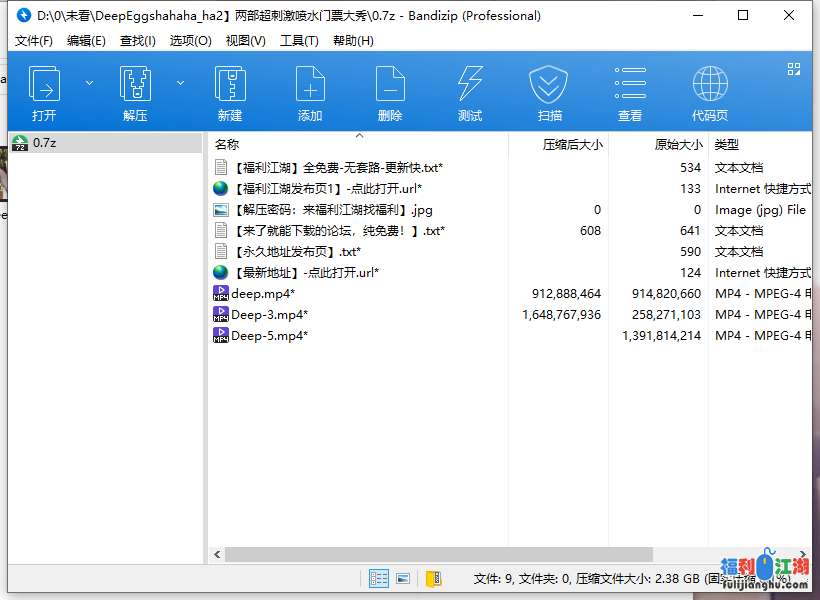Image resolution: width=820 pixels, height=600 pixels.
Task: Run the 测试 (Test) archive icon
Action: click(470, 86)
